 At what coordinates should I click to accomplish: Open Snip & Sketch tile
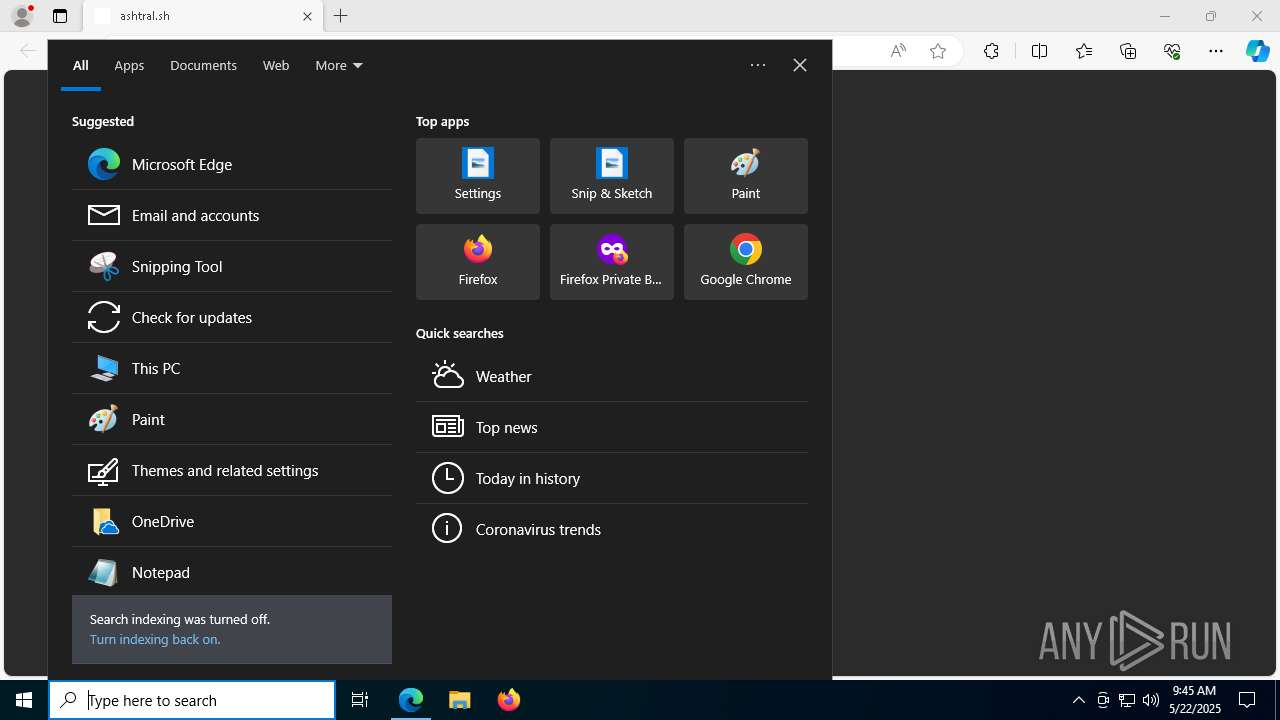point(612,176)
